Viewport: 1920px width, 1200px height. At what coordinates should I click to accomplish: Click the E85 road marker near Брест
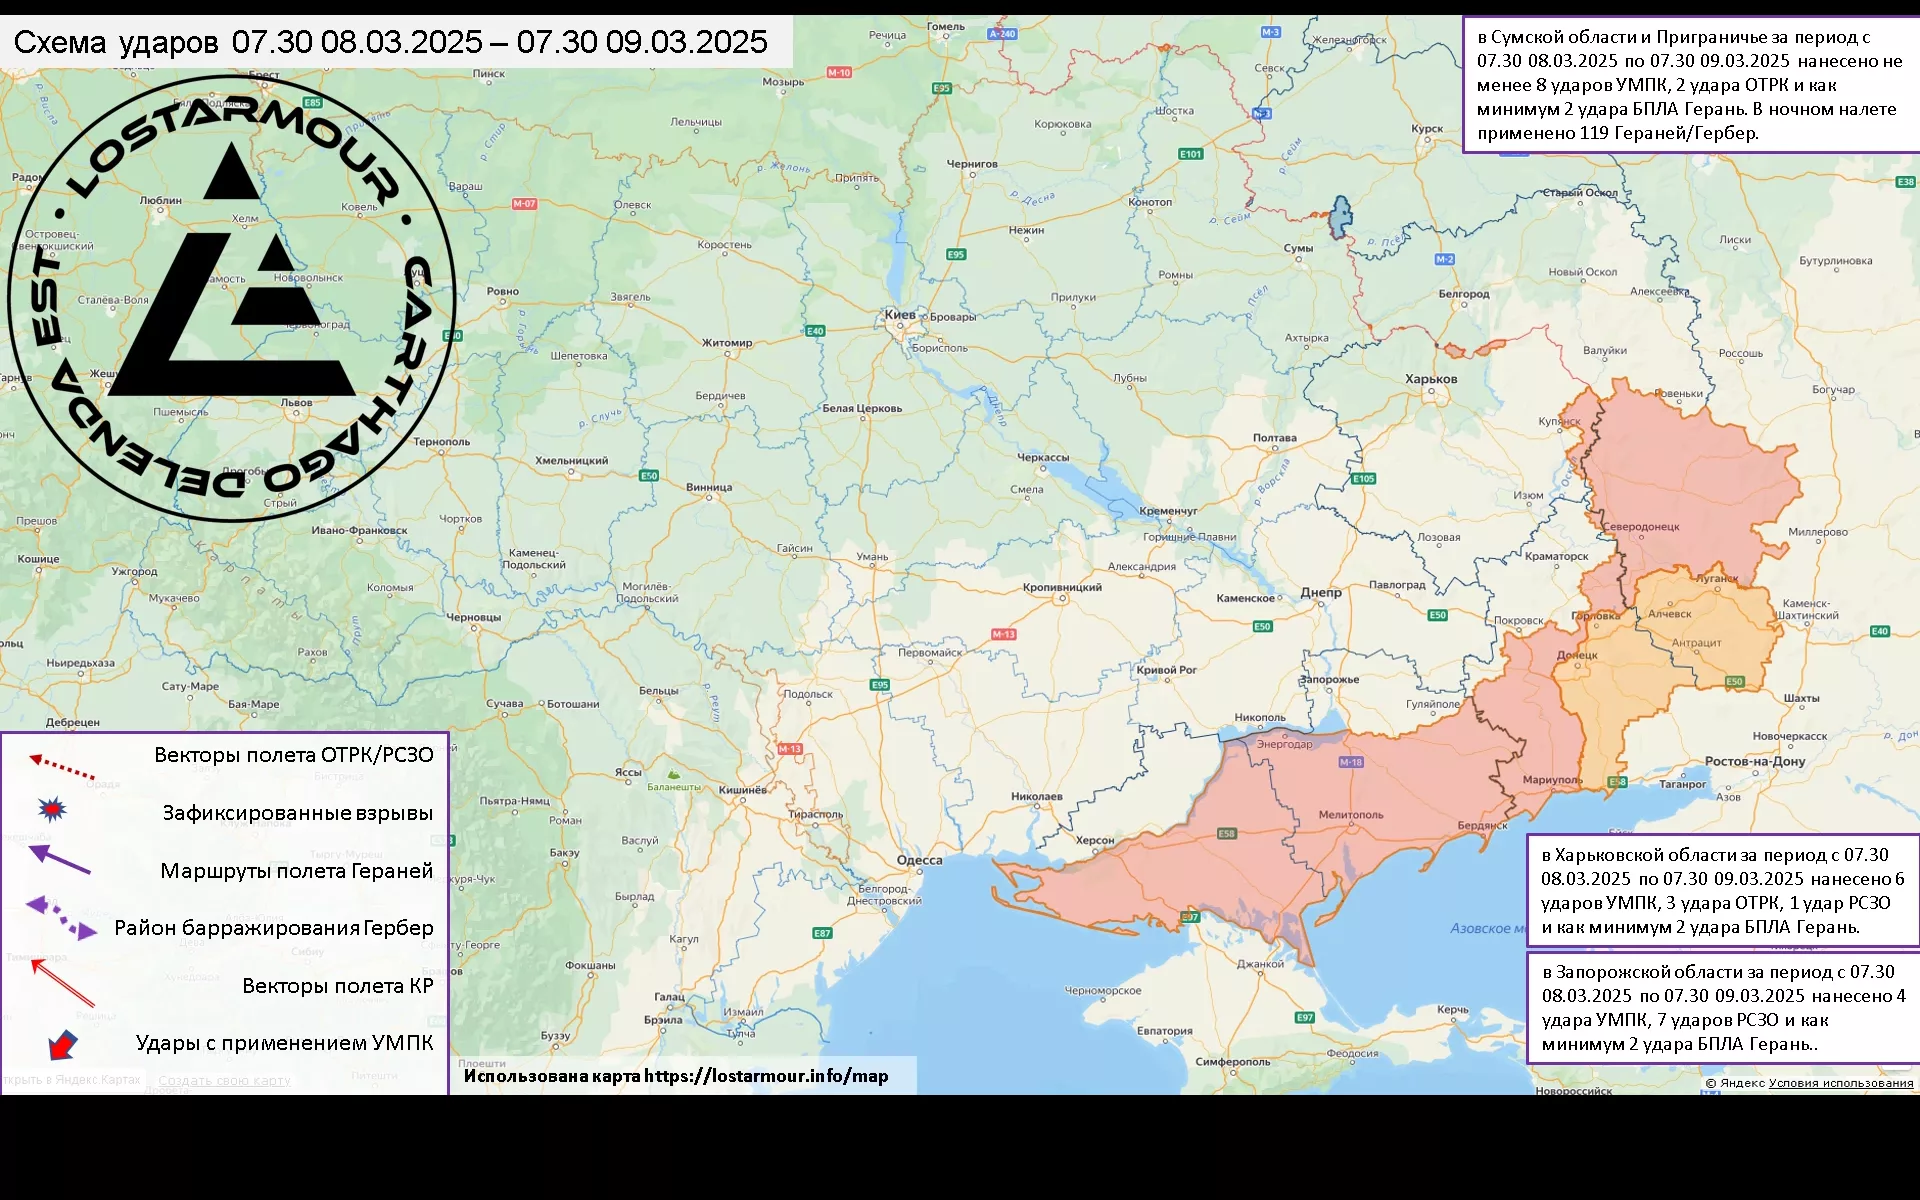(312, 102)
